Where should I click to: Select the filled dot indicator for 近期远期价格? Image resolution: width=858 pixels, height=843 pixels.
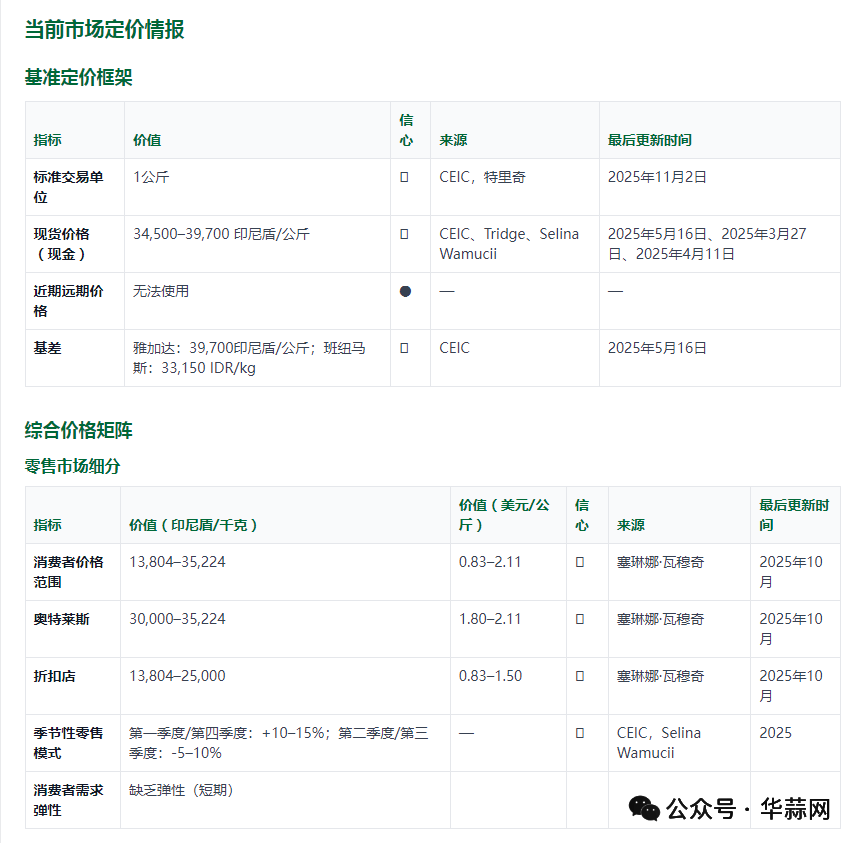point(405,291)
